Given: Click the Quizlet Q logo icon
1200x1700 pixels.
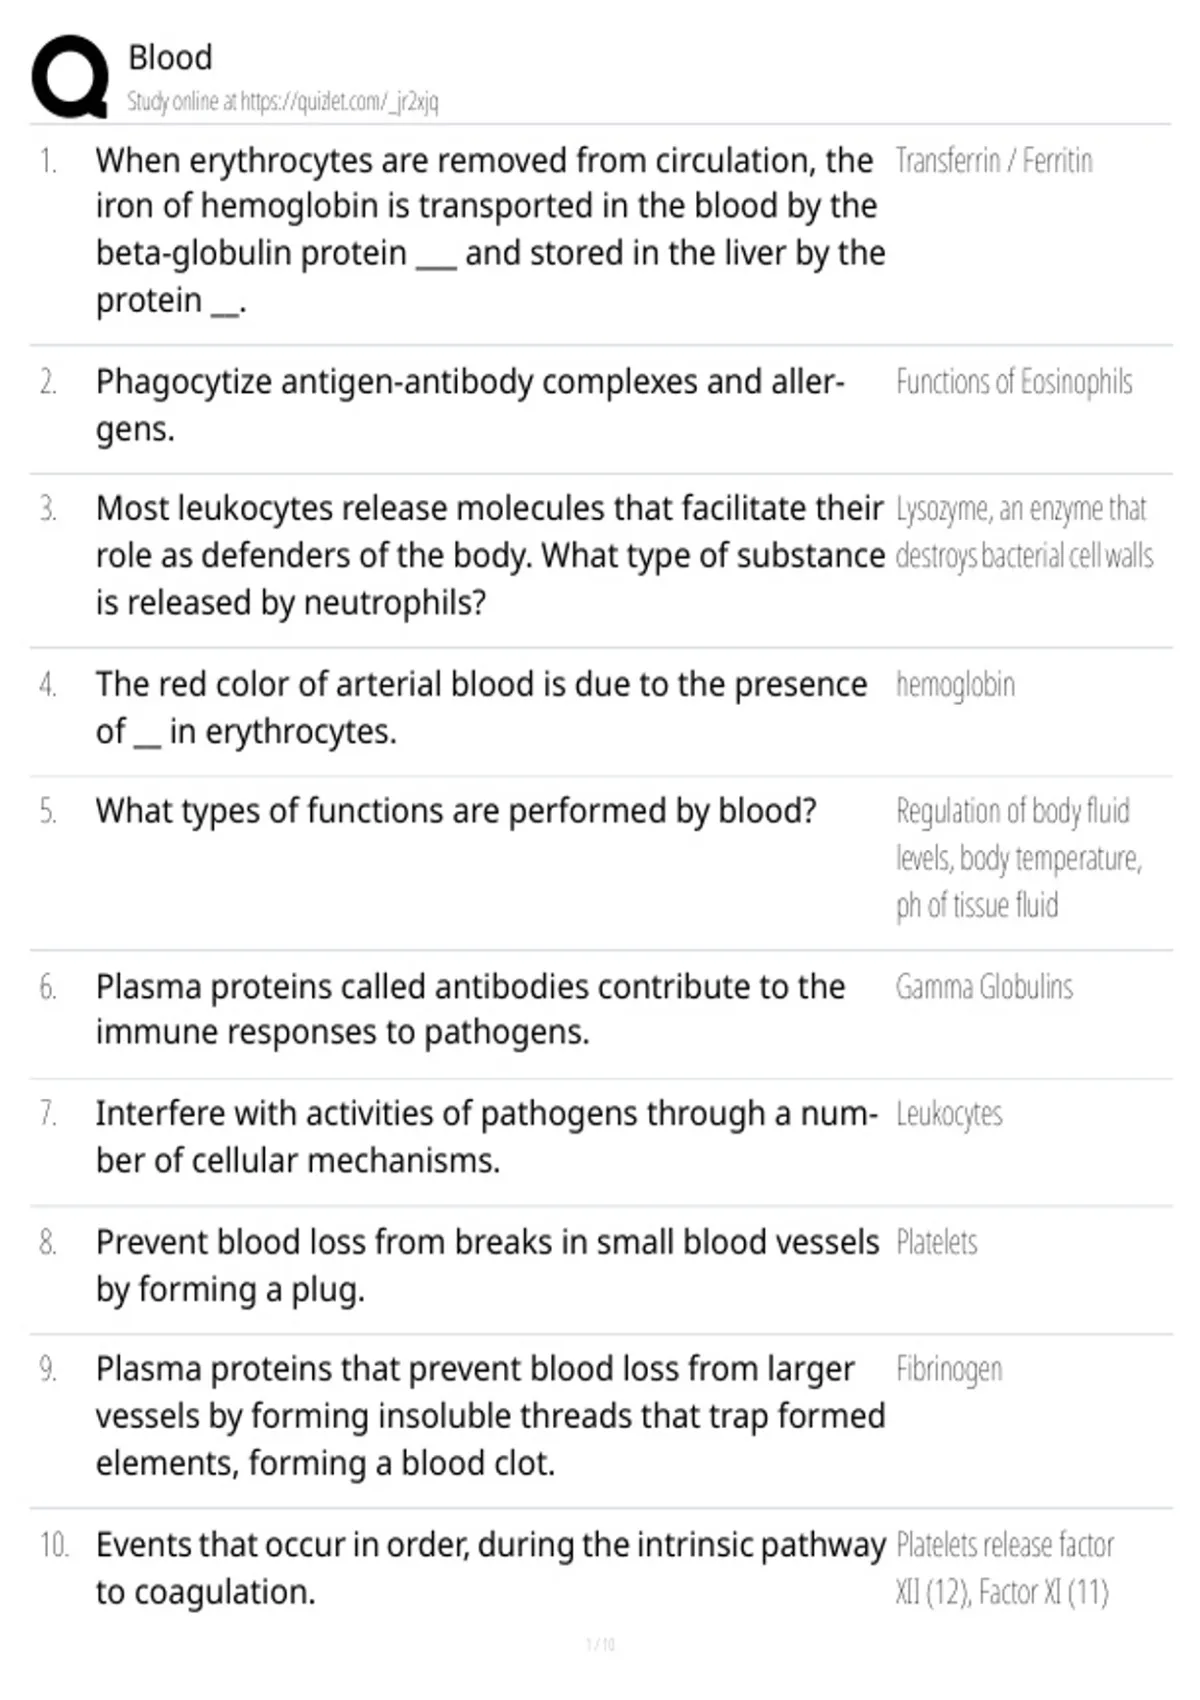Looking at the screenshot, I should coord(70,77).
